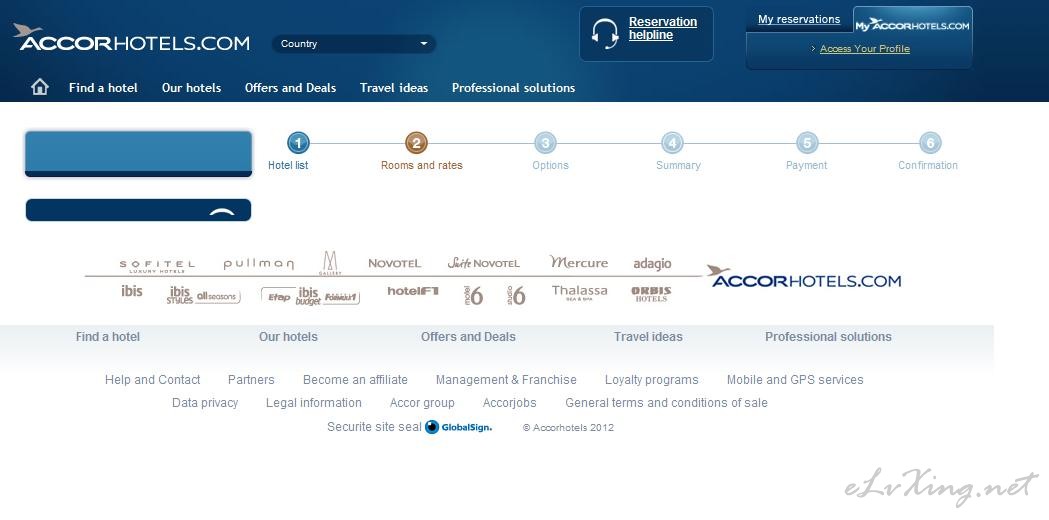The height and width of the screenshot is (520, 1049).
Task: Click the Novotel brand logo
Action: pyautogui.click(x=395, y=263)
